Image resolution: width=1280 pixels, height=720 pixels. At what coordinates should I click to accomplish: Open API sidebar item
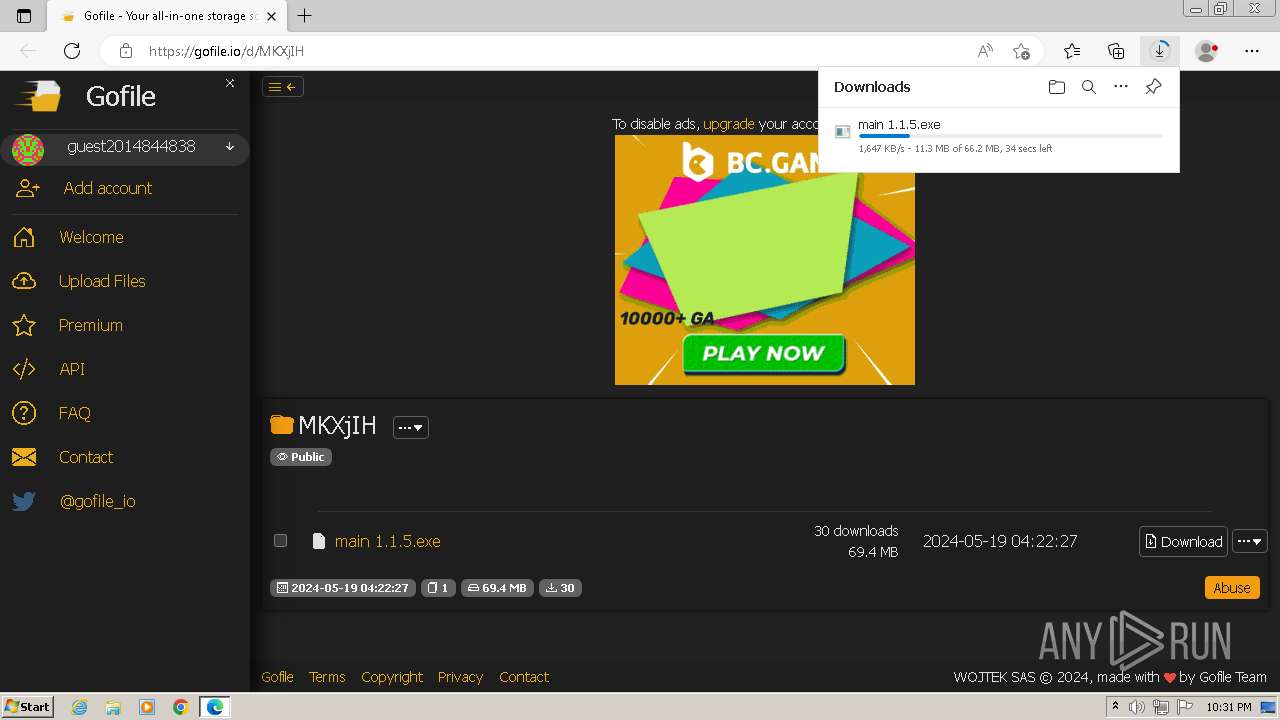[72, 369]
